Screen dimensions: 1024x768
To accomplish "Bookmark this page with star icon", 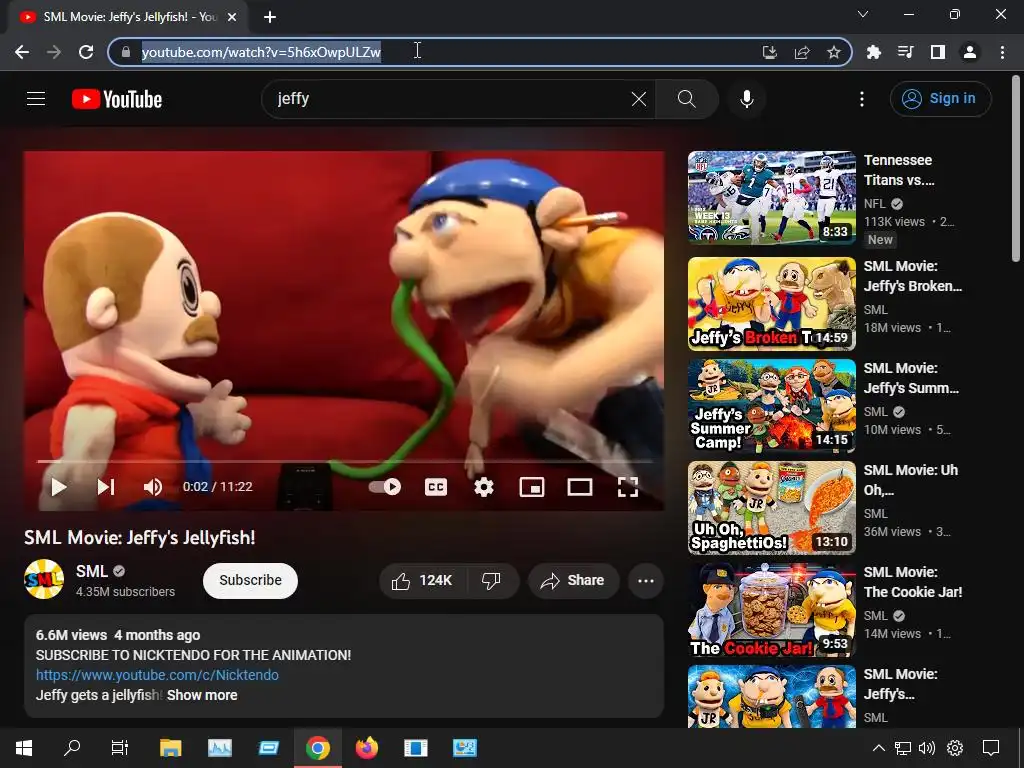I will tap(834, 52).
